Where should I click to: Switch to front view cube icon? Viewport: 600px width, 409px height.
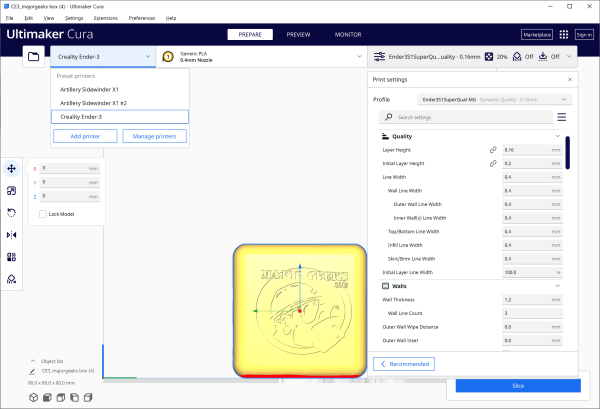click(x=47, y=398)
